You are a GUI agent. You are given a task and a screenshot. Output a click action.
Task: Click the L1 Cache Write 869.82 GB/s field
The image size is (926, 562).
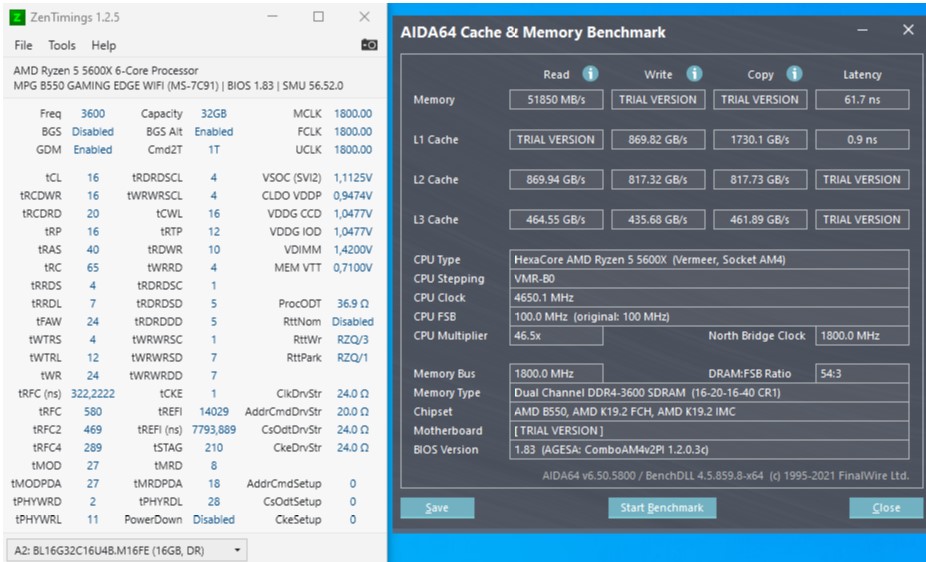[658, 140]
